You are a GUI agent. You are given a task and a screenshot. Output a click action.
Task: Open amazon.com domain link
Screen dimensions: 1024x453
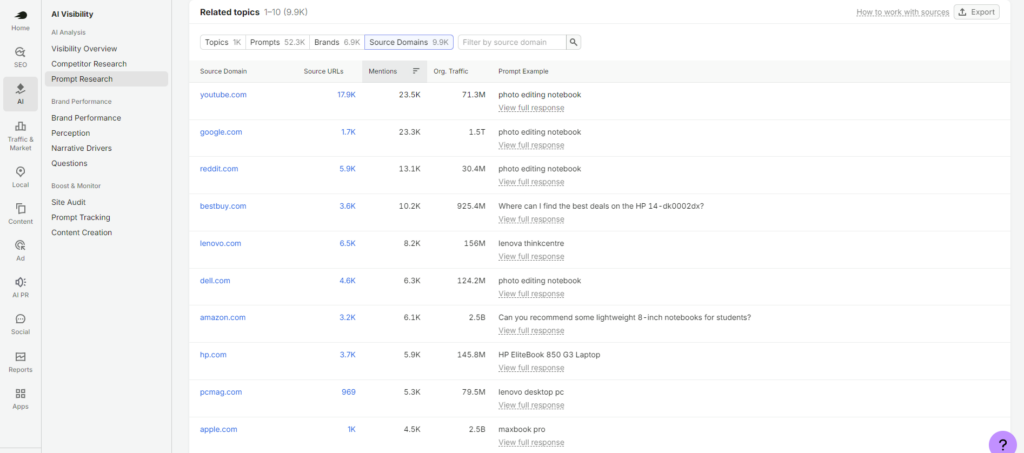(223, 317)
